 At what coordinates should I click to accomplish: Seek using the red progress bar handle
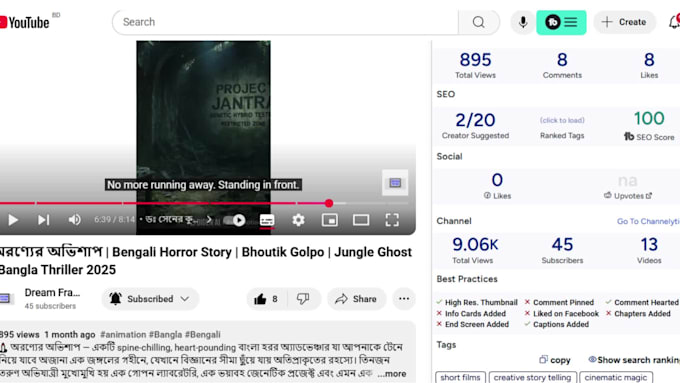[x=329, y=203]
